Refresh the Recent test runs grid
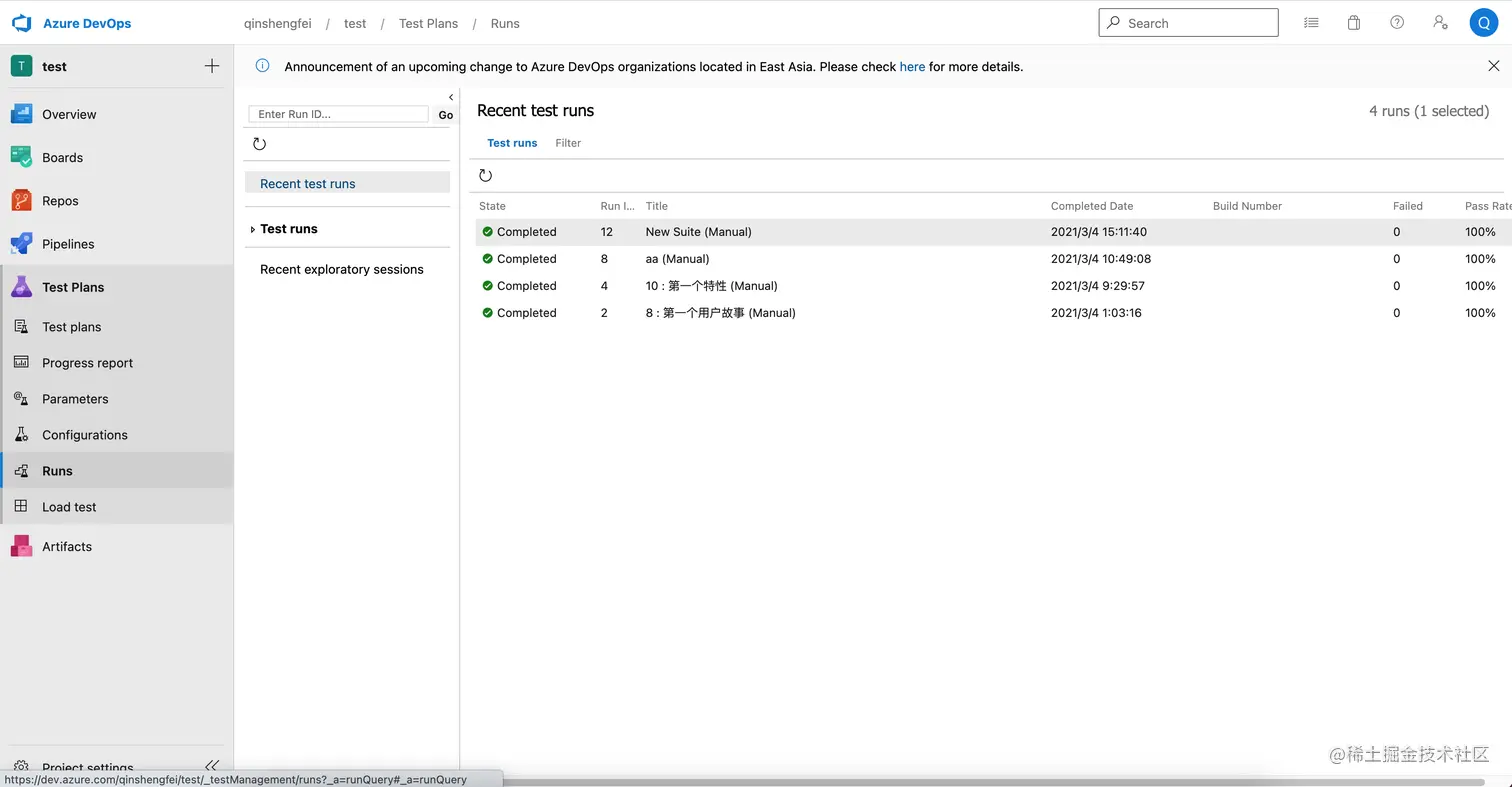1512x787 pixels. tap(486, 176)
